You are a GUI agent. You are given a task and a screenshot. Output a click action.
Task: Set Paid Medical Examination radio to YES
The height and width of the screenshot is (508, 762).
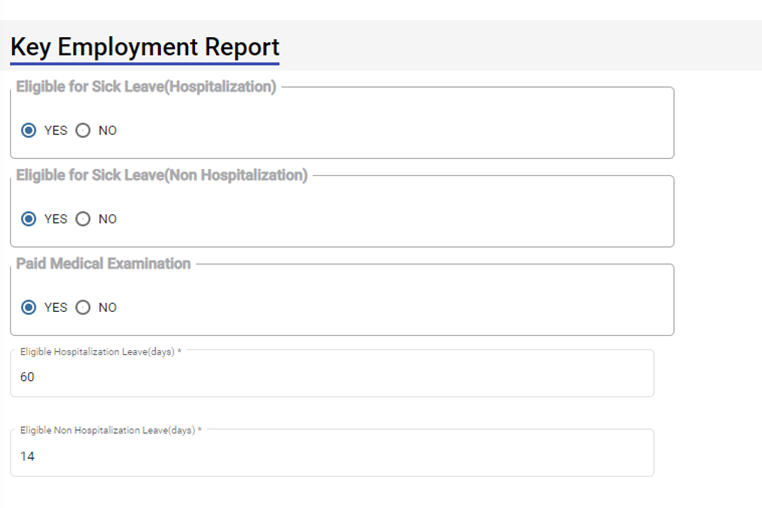click(x=29, y=307)
